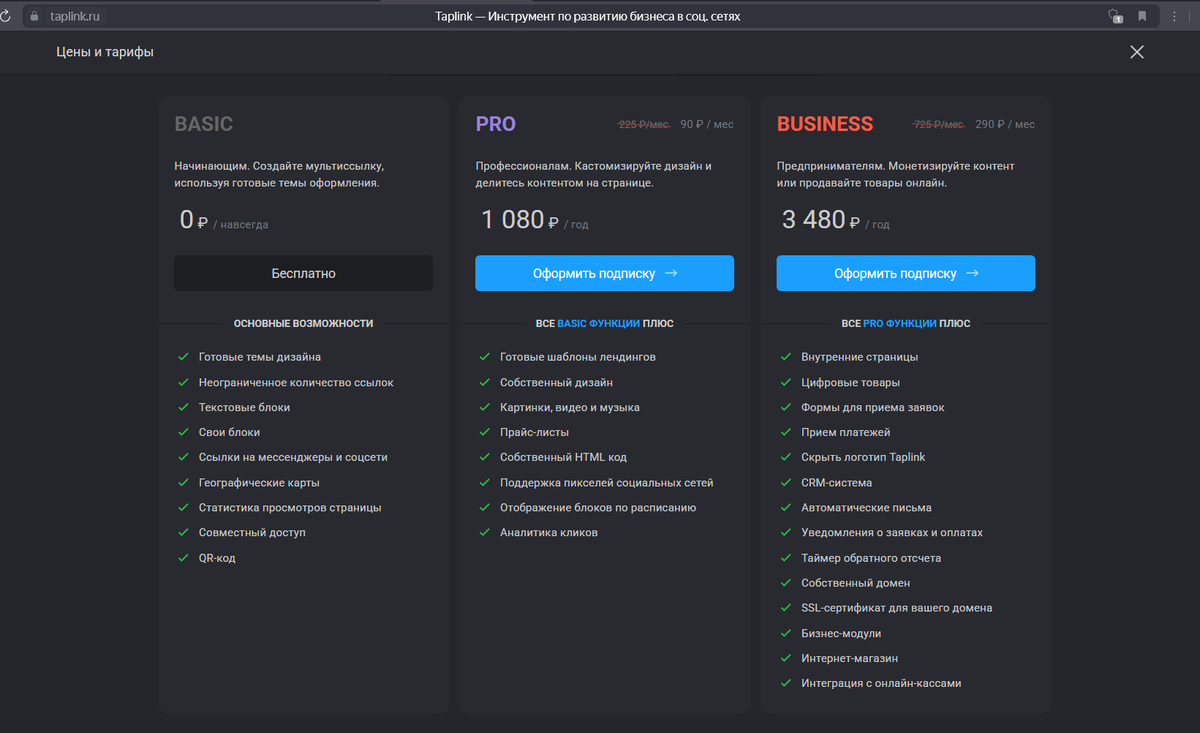Screen dimensions: 1200x733
Task: Click "Оформить подписку" for the PRO plan
Action: click(x=604, y=272)
